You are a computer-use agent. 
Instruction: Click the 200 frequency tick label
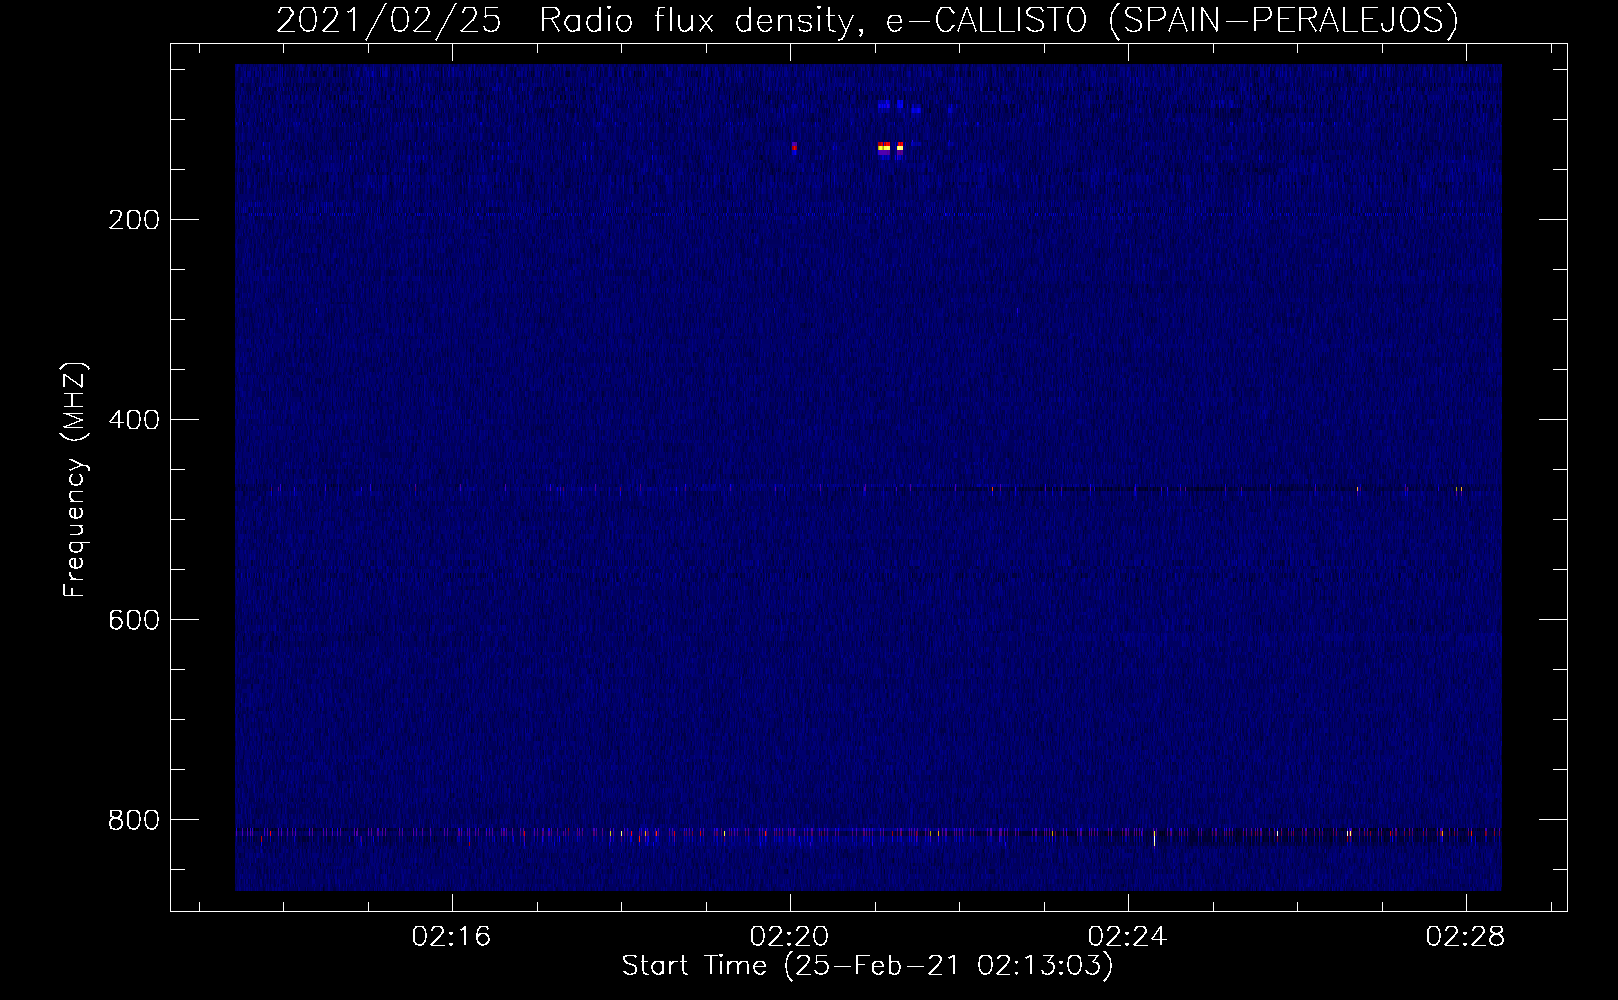132,219
